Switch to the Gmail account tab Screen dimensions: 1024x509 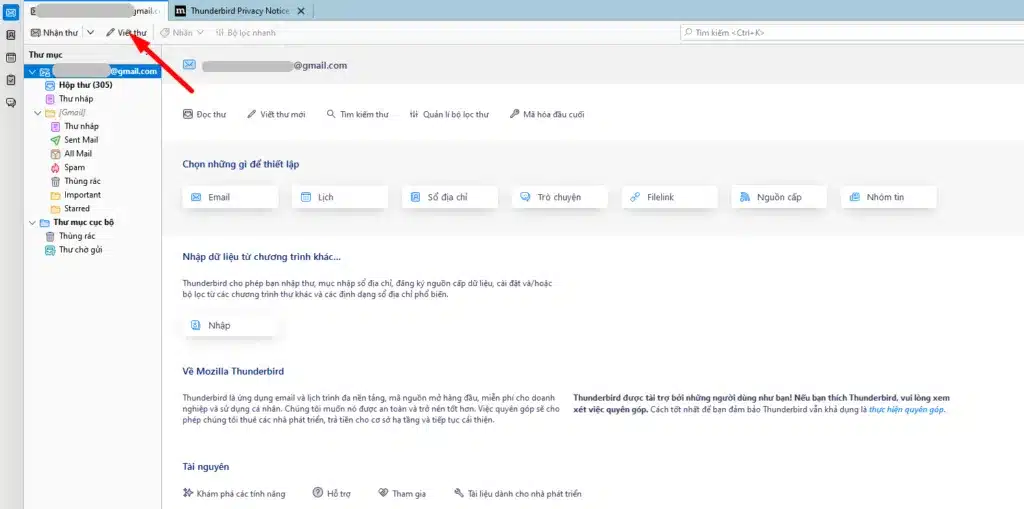(x=95, y=11)
